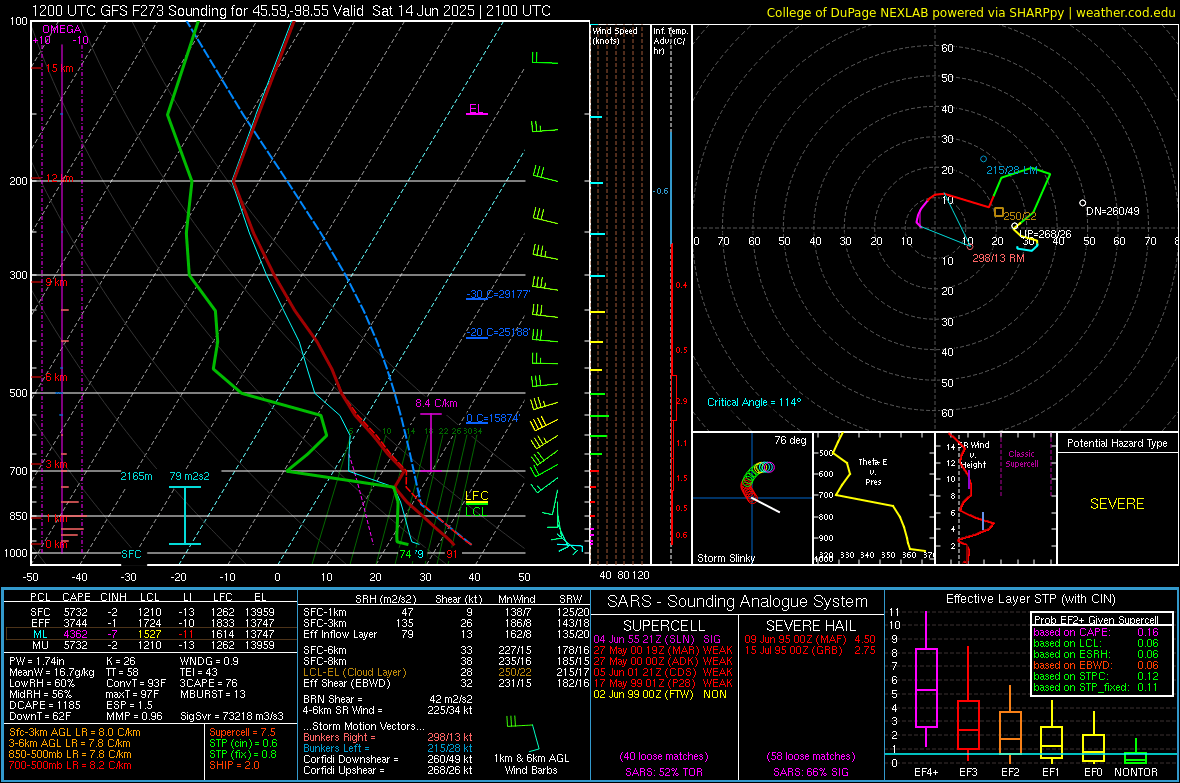Click the 'weather.cod.edu' credit text
The height and width of the screenshot is (783, 1180).
coord(1125,12)
